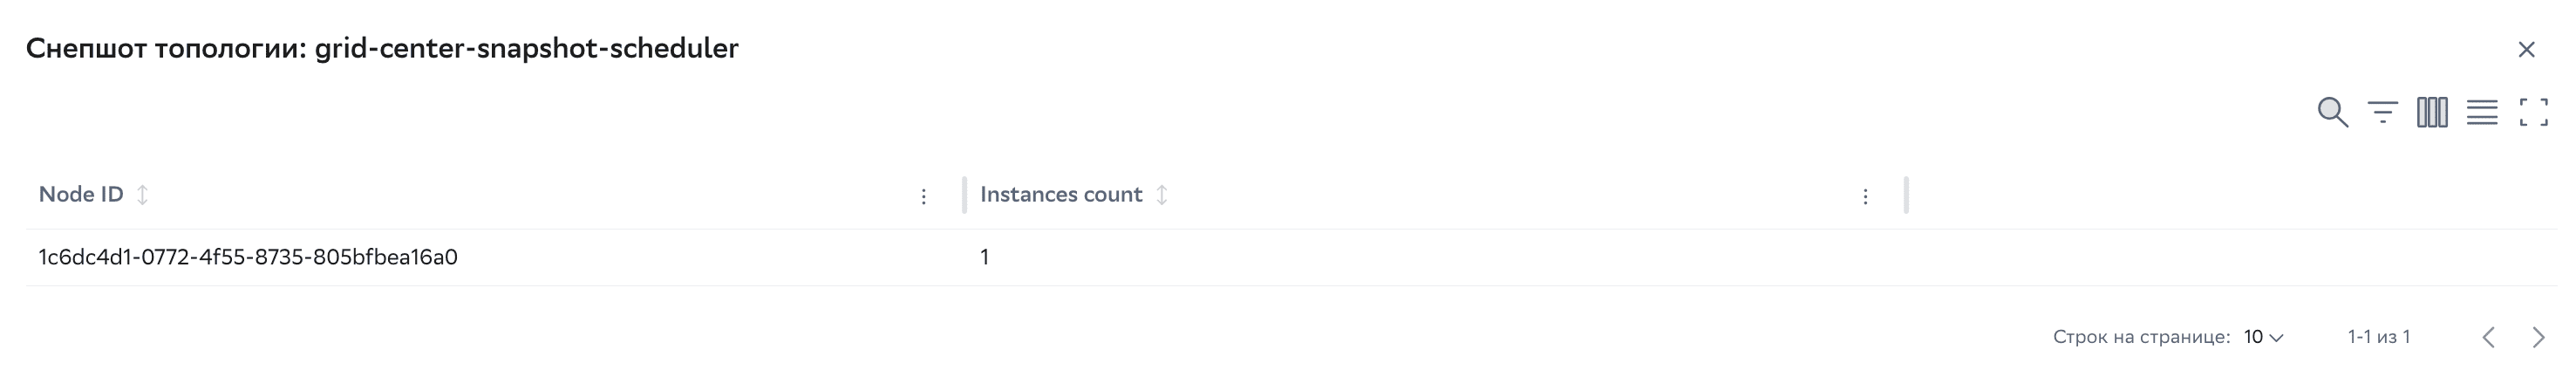
Task: Click the Node ID column header label
Action: (81, 195)
